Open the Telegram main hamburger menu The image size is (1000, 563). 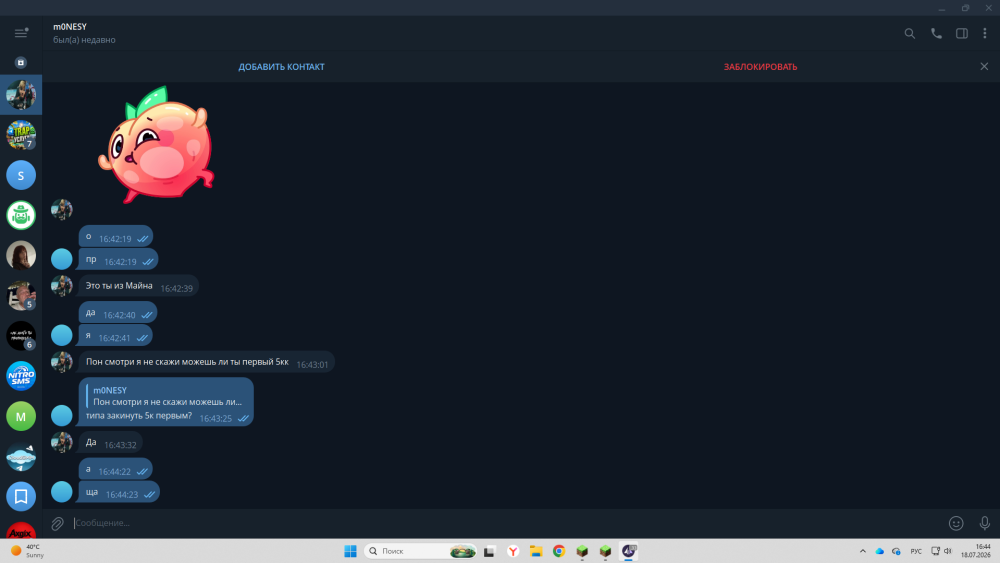pos(21,33)
